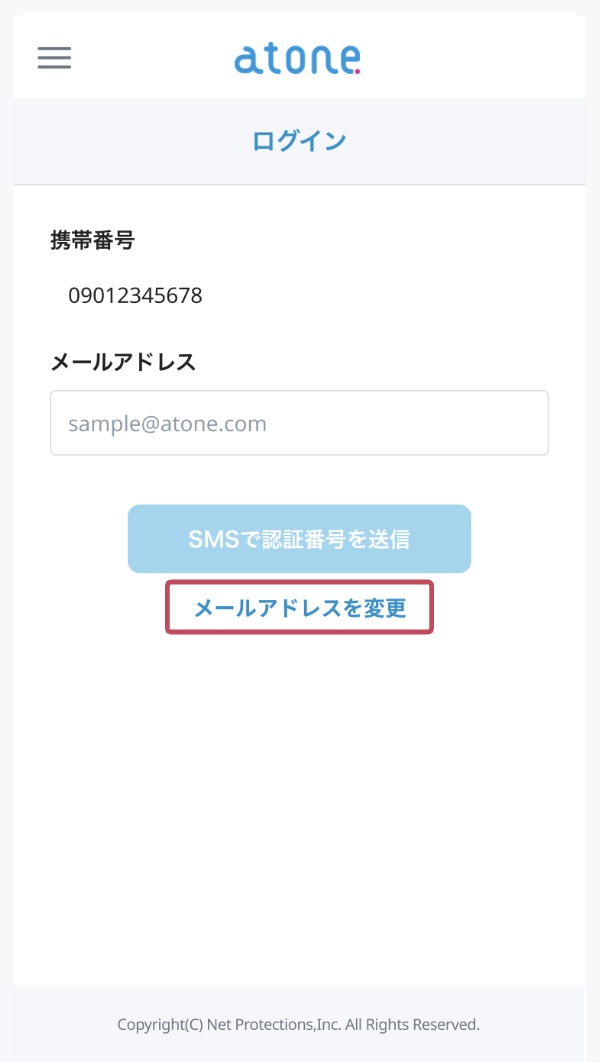The image size is (600, 1062).
Task: Click the メールアドレス field label
Action: pyautogui.click(x=122, y=362)
